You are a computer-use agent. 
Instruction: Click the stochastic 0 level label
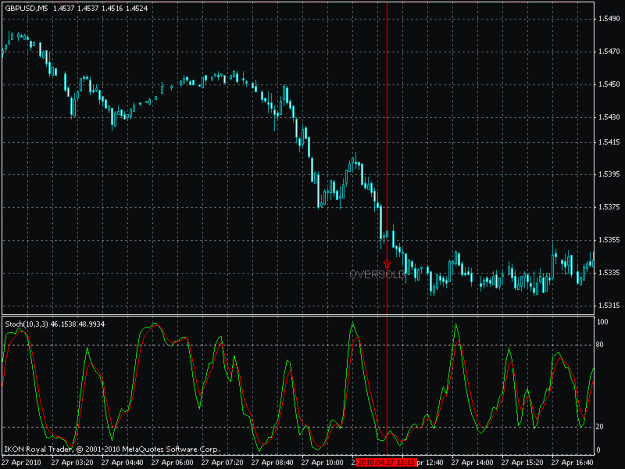[598, 450]
